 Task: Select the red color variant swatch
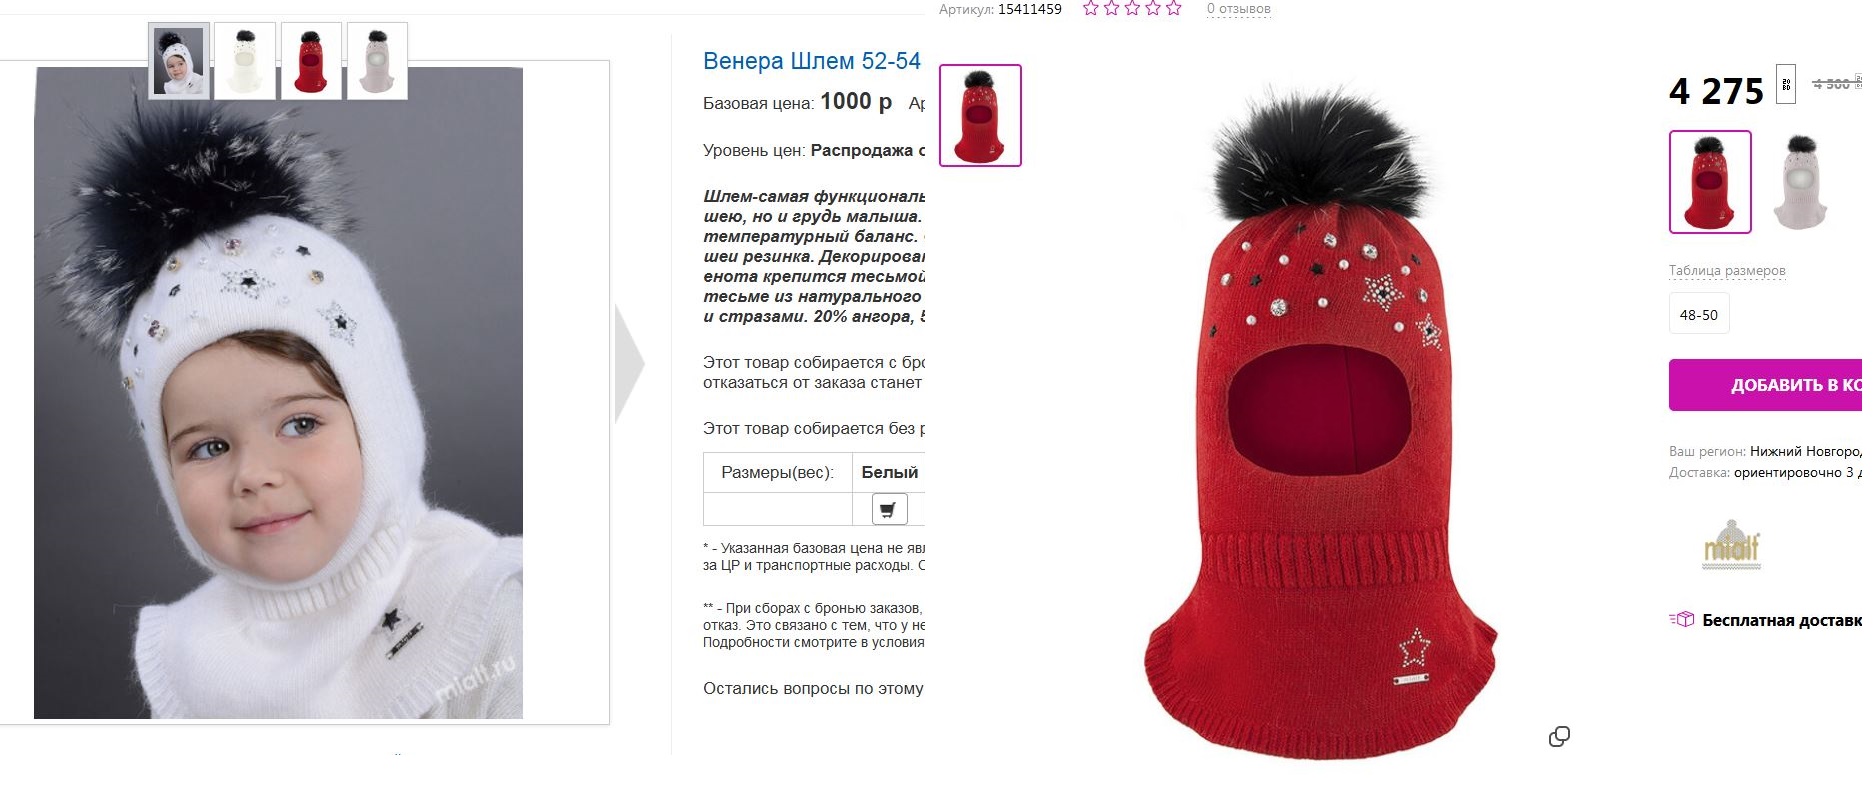click(1710, 182)
